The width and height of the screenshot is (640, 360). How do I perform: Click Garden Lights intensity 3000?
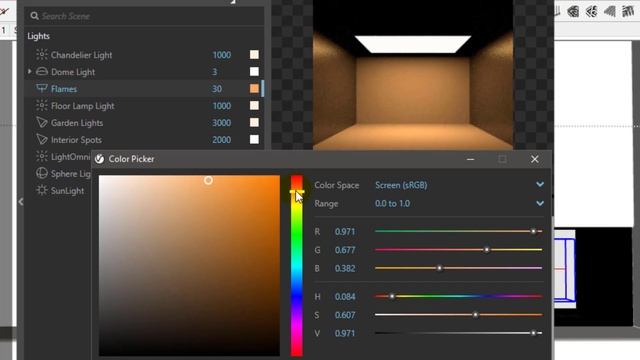[x=222, y=122]
